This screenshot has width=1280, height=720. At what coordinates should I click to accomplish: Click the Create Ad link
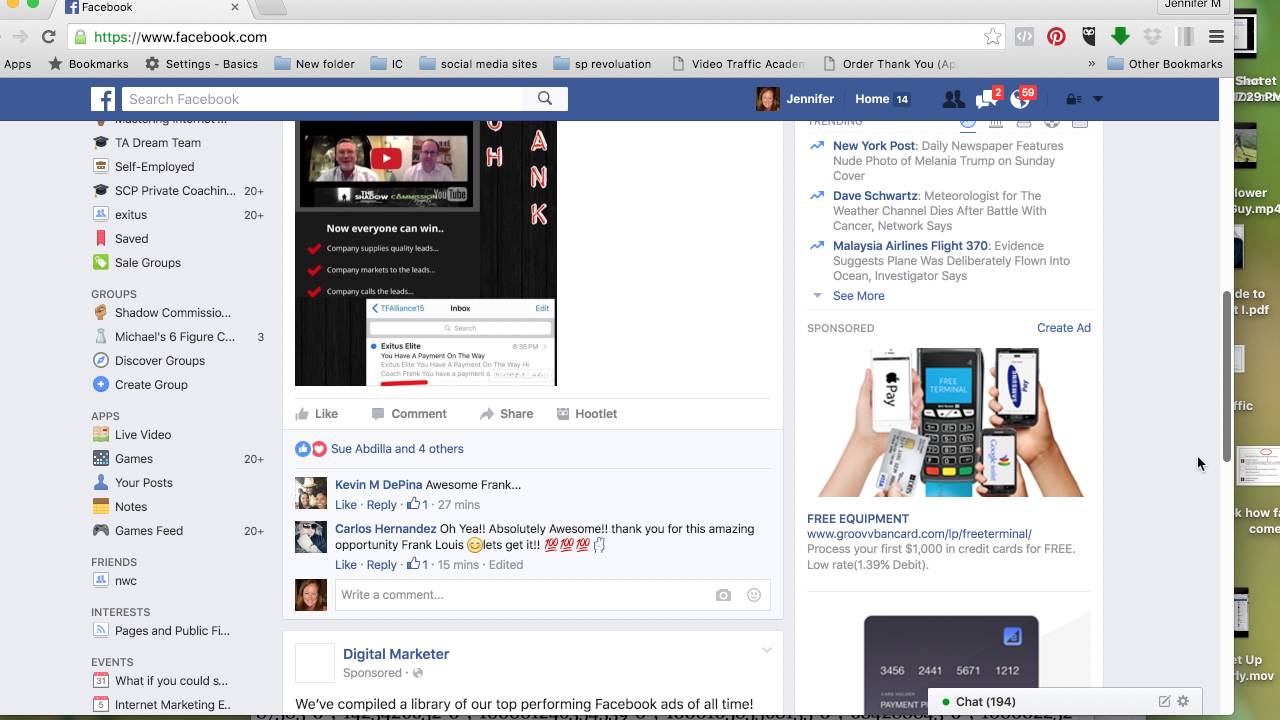point(1063,327)
